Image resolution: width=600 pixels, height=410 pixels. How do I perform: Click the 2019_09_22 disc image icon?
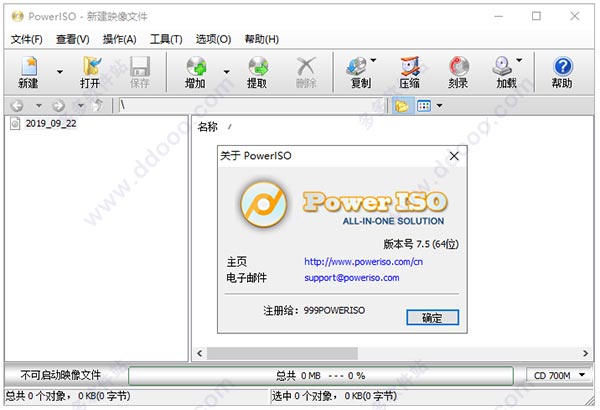pyautogui.click(x=15, y=124)
